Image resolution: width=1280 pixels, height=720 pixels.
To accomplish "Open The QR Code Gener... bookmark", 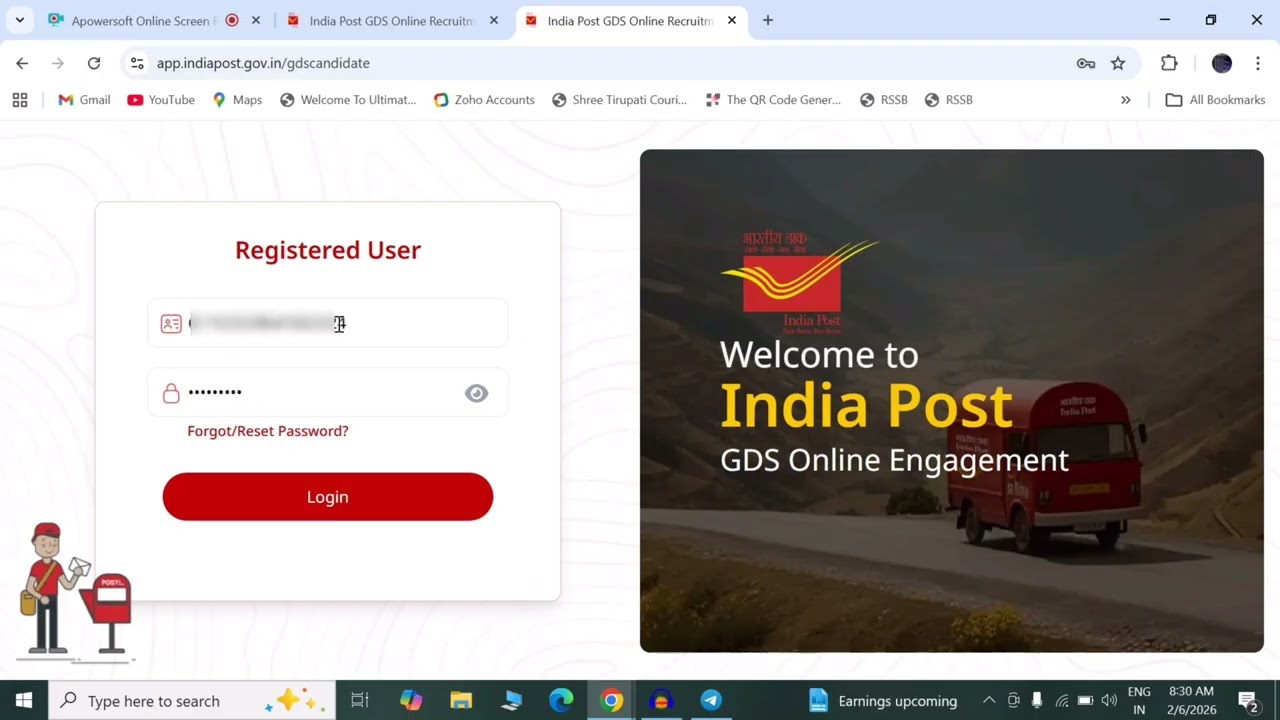I will [x=774, y=100].
